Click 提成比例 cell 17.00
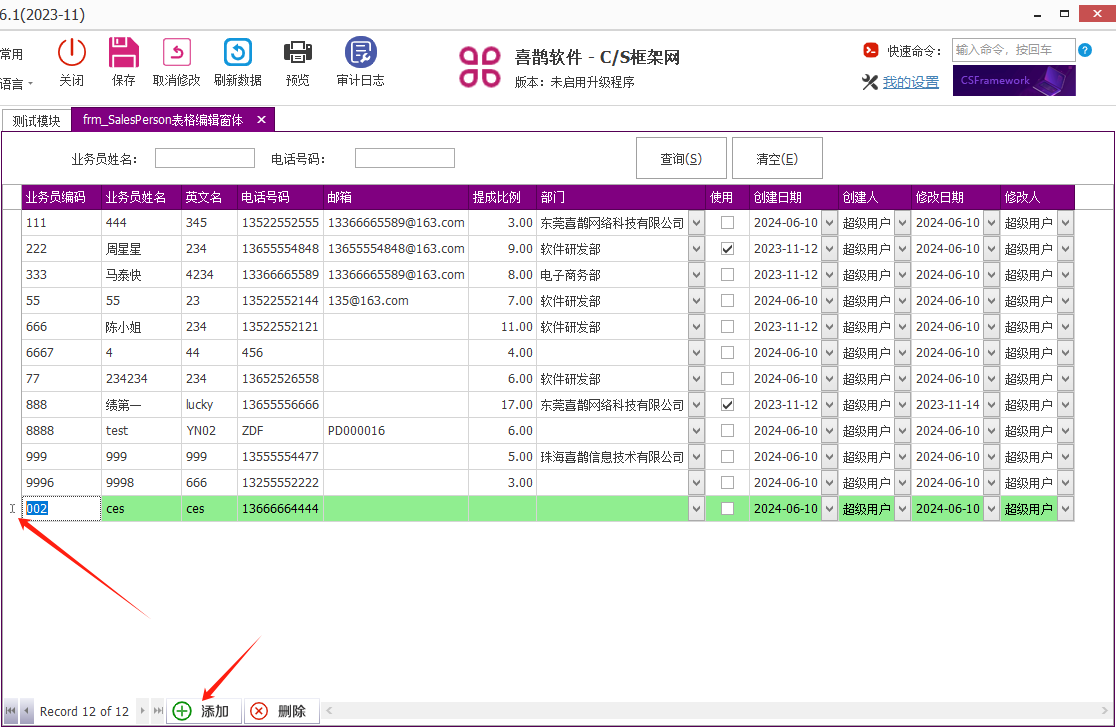The height and width of the screenshot is (728, 1116). point(502,404)
